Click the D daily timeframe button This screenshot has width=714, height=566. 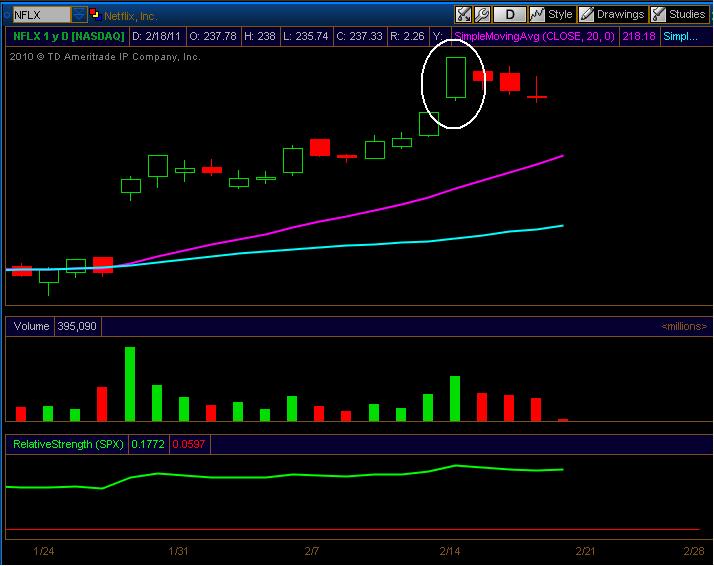[510, 15]
